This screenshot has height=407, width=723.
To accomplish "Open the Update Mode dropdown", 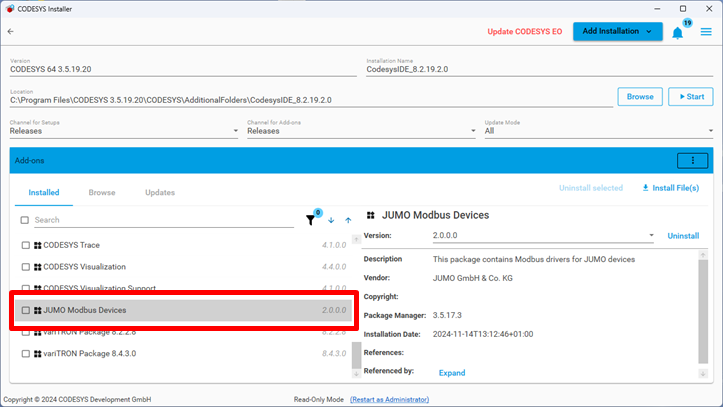I will [x=599, y=131].
